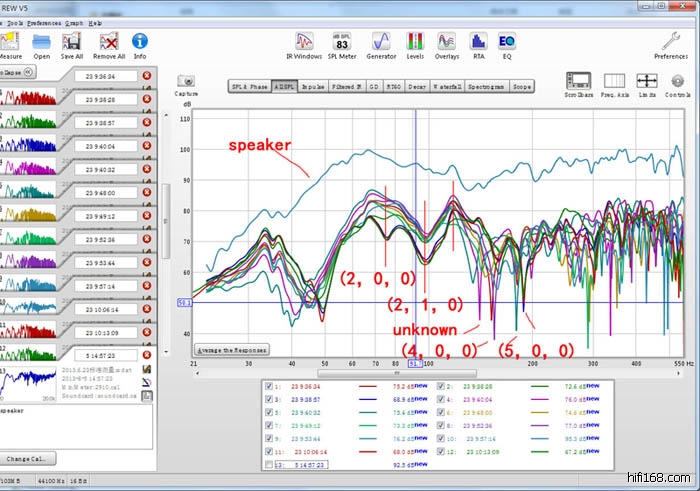
Task: Click the Change Cal... button
Action: click(x=31, y=458)
